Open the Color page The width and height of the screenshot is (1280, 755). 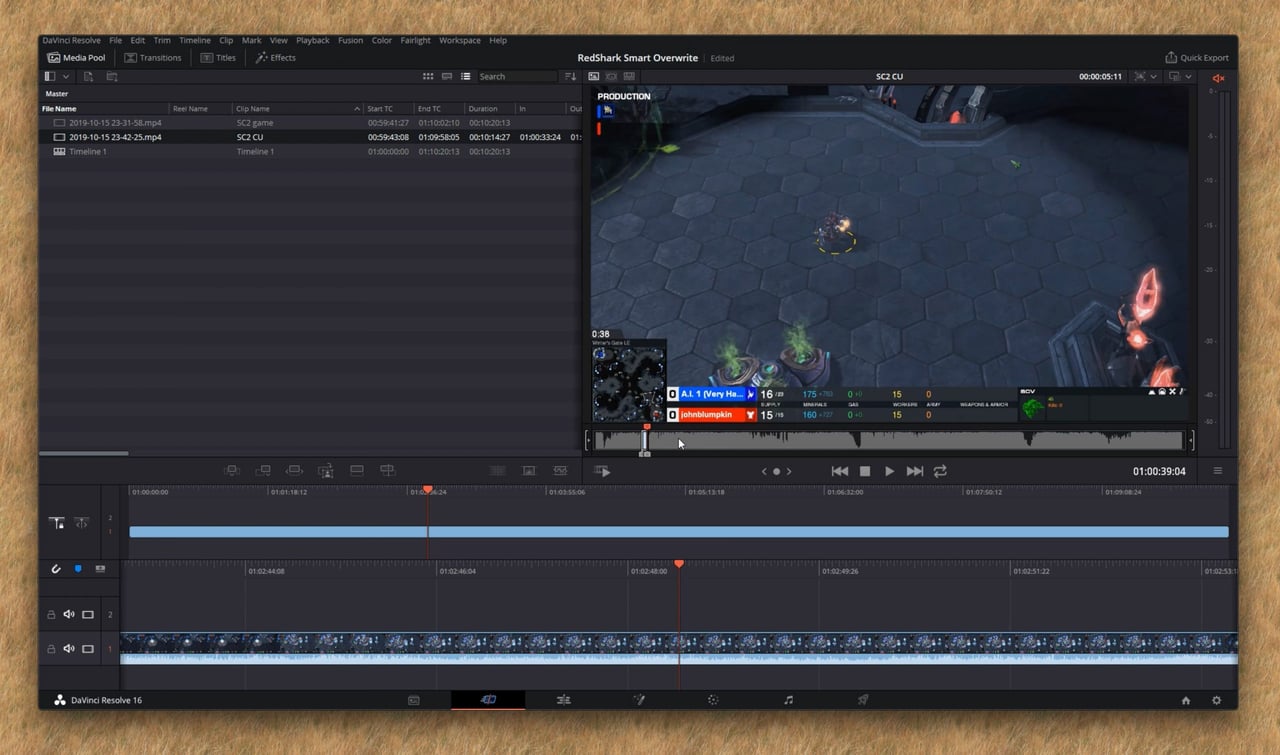coord(712,700)
